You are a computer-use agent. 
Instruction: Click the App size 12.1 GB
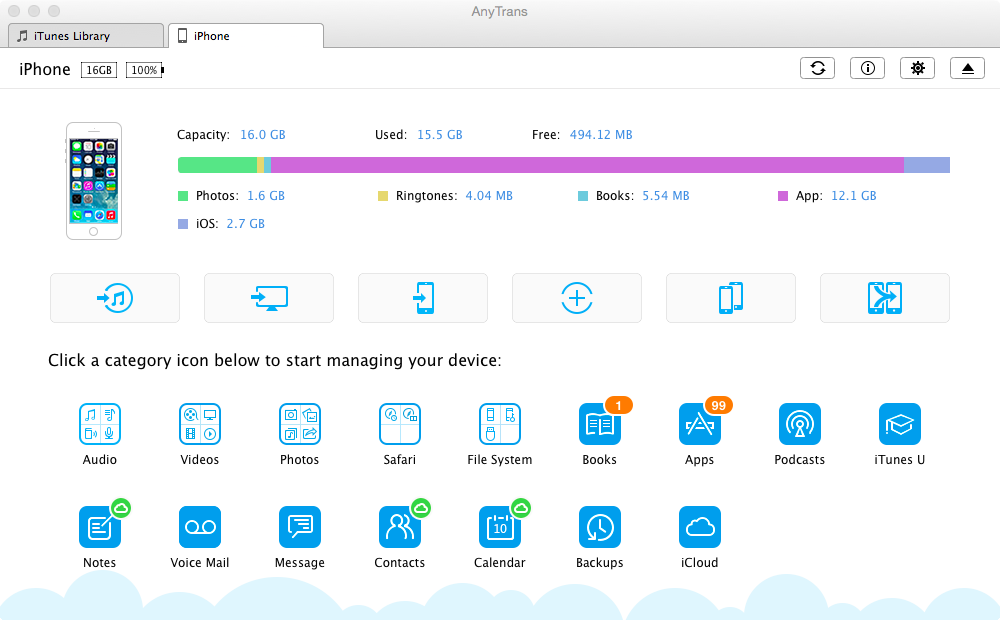[854, 196]
